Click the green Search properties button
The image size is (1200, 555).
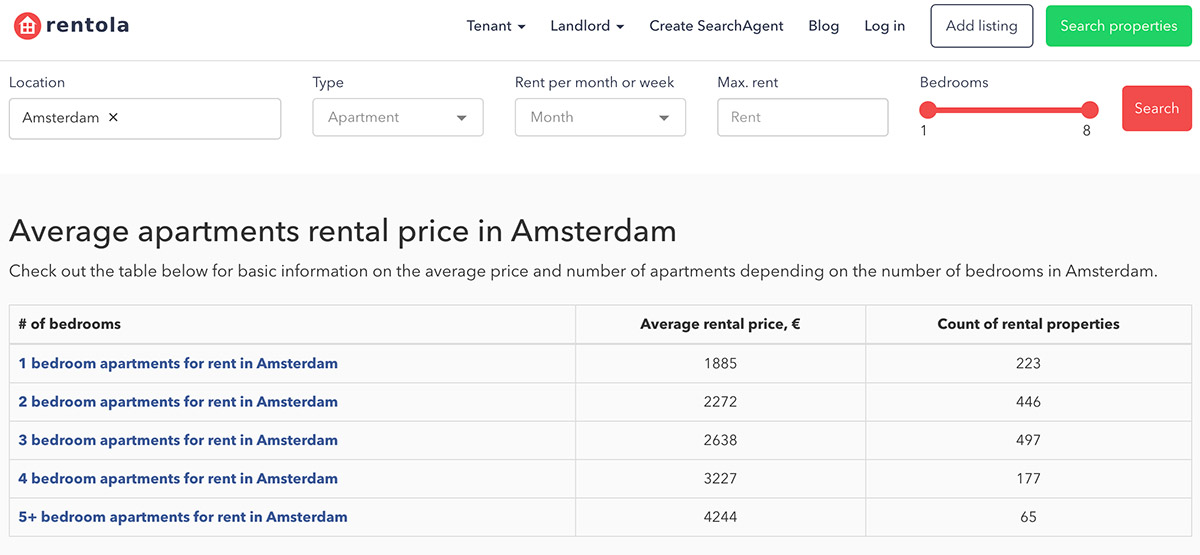[x=1118, y=26]
